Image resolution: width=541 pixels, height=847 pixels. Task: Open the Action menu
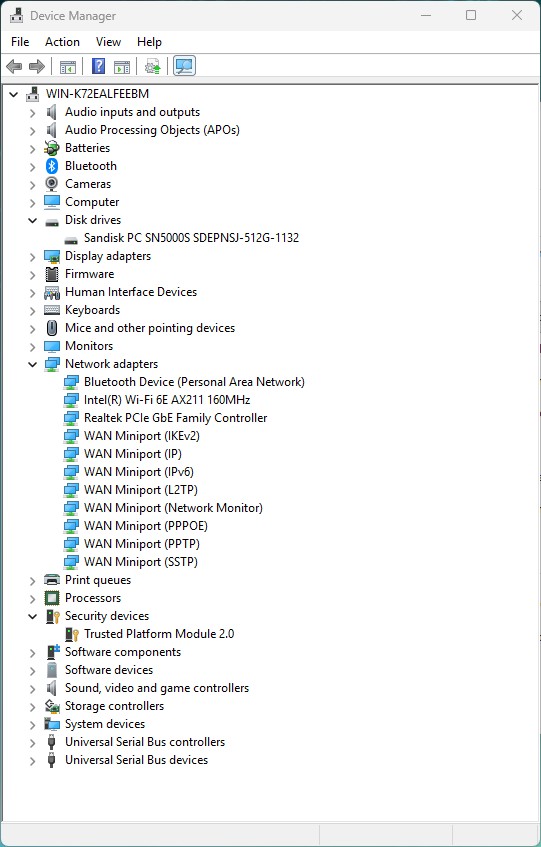tap(62, 42)
